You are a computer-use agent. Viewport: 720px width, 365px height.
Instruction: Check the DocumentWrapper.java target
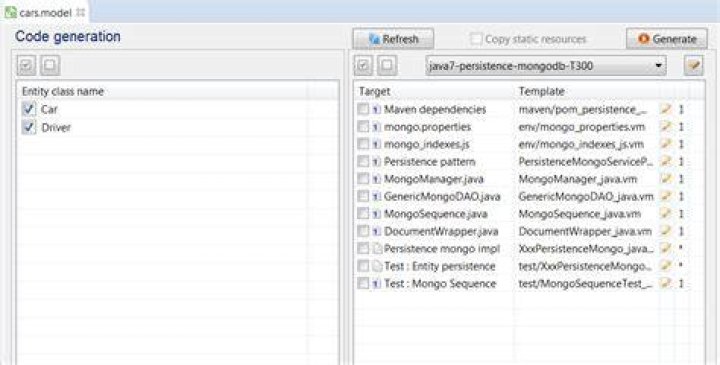(363, 231)
